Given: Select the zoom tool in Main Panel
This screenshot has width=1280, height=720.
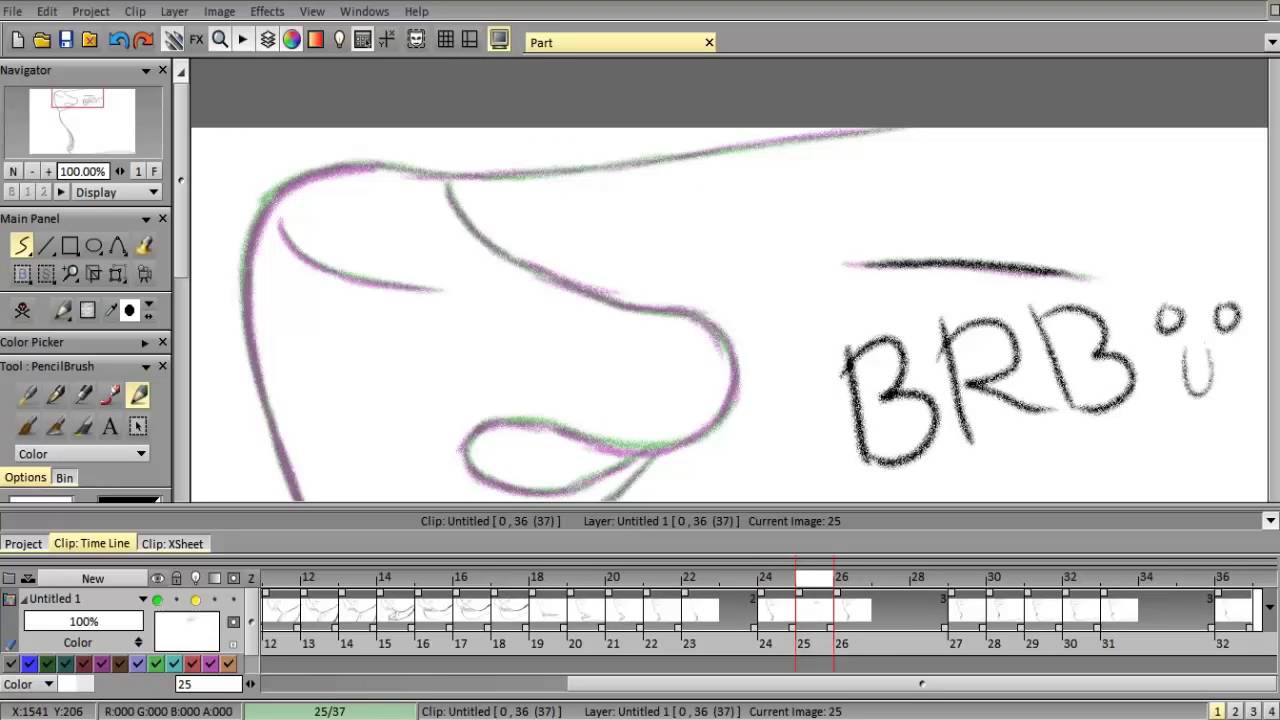Looking at the screenshot, I should 70,273.
